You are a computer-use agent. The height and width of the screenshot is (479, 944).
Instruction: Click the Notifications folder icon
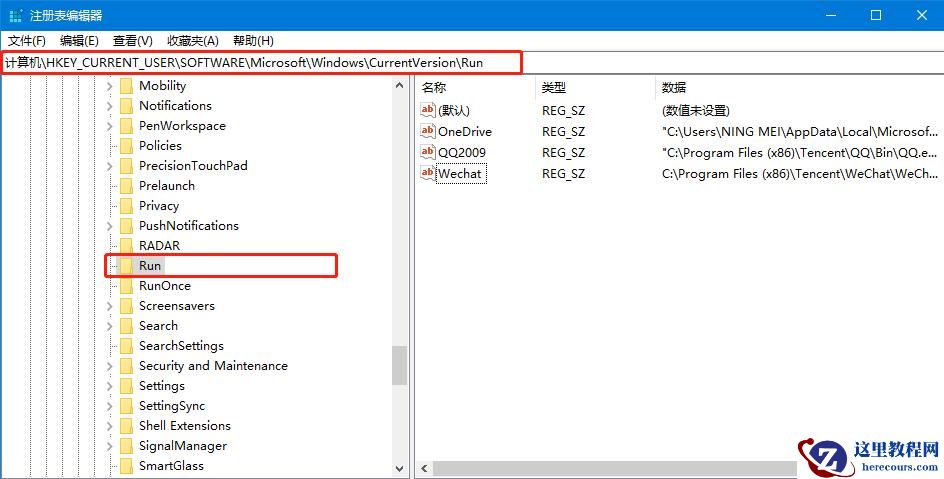pyautogui.click(x=126, y=106)
